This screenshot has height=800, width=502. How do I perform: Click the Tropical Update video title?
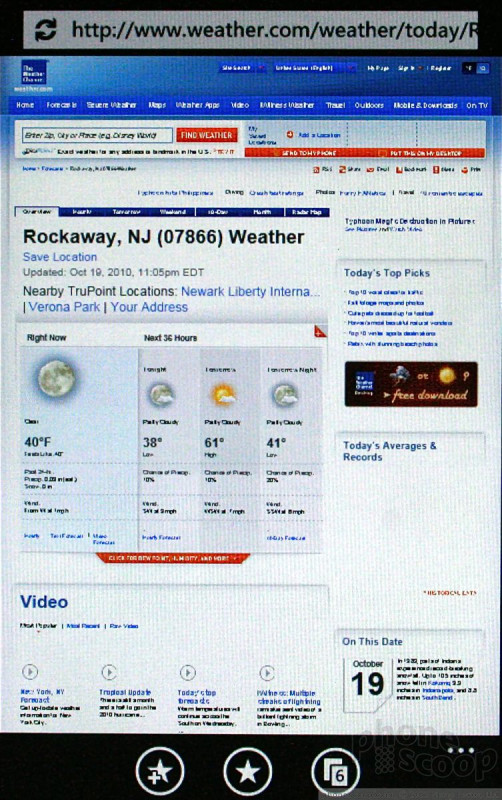tap(125, 692)
